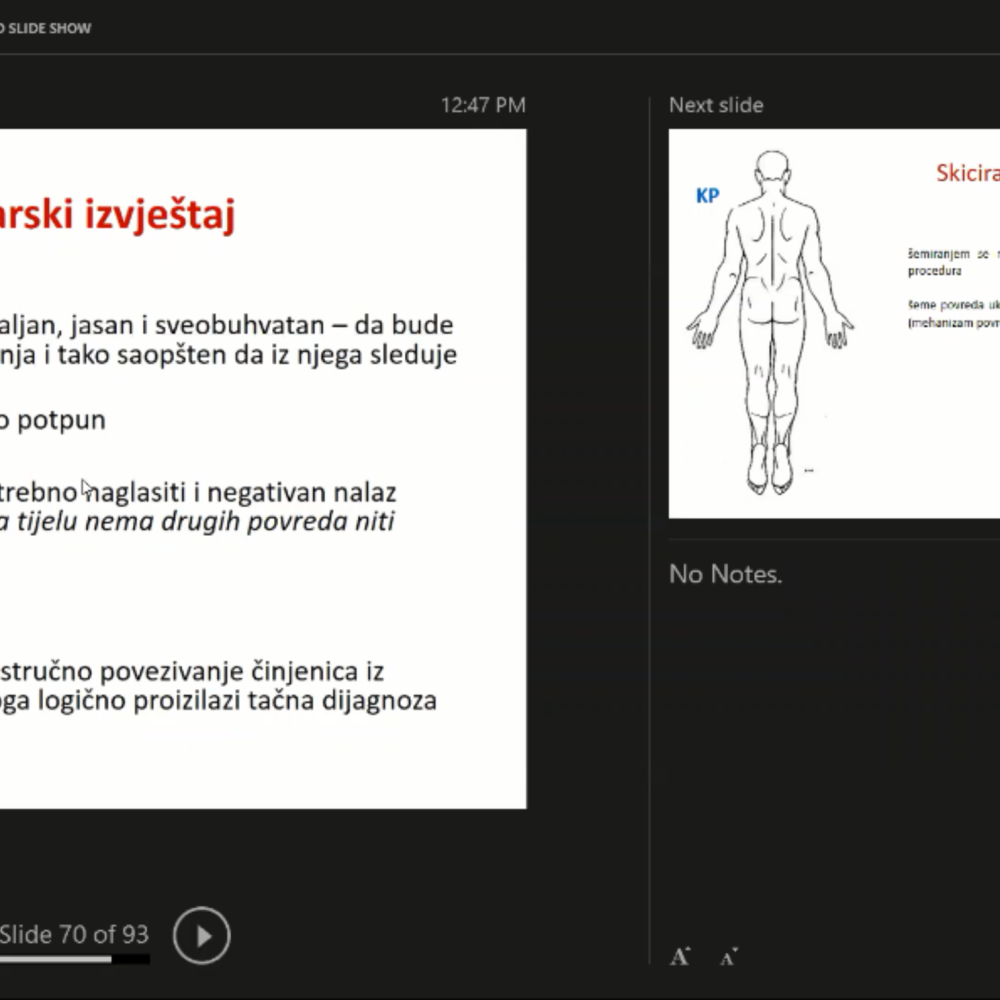Decrease the notes text size
Screen dimensions: 1000x1000
729,956
